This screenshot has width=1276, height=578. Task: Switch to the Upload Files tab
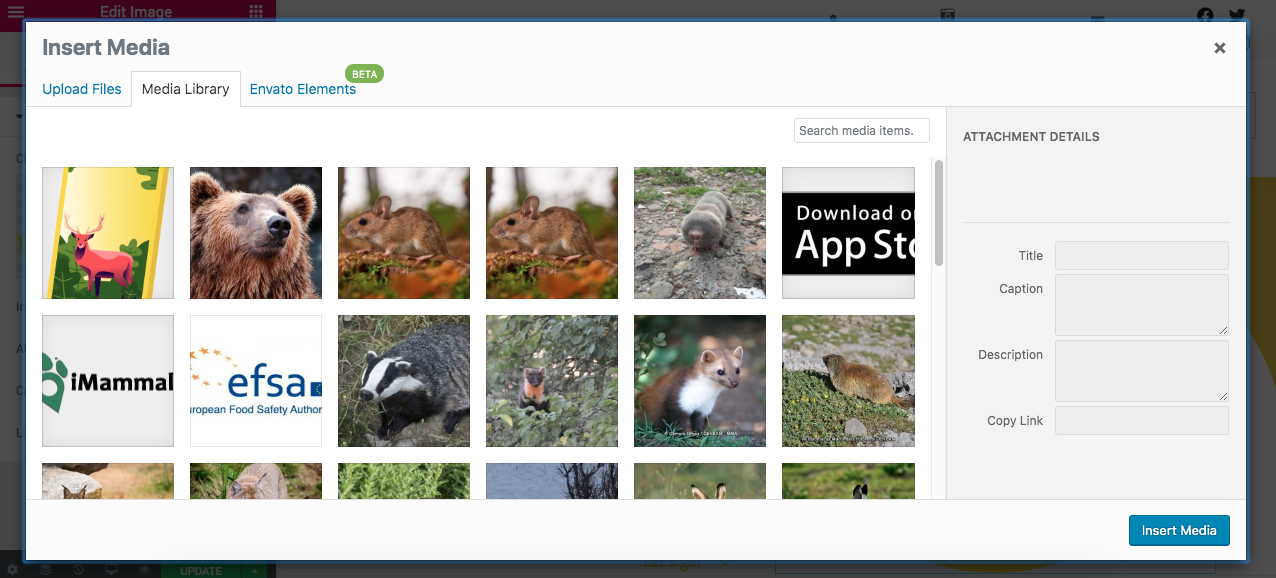82,89
